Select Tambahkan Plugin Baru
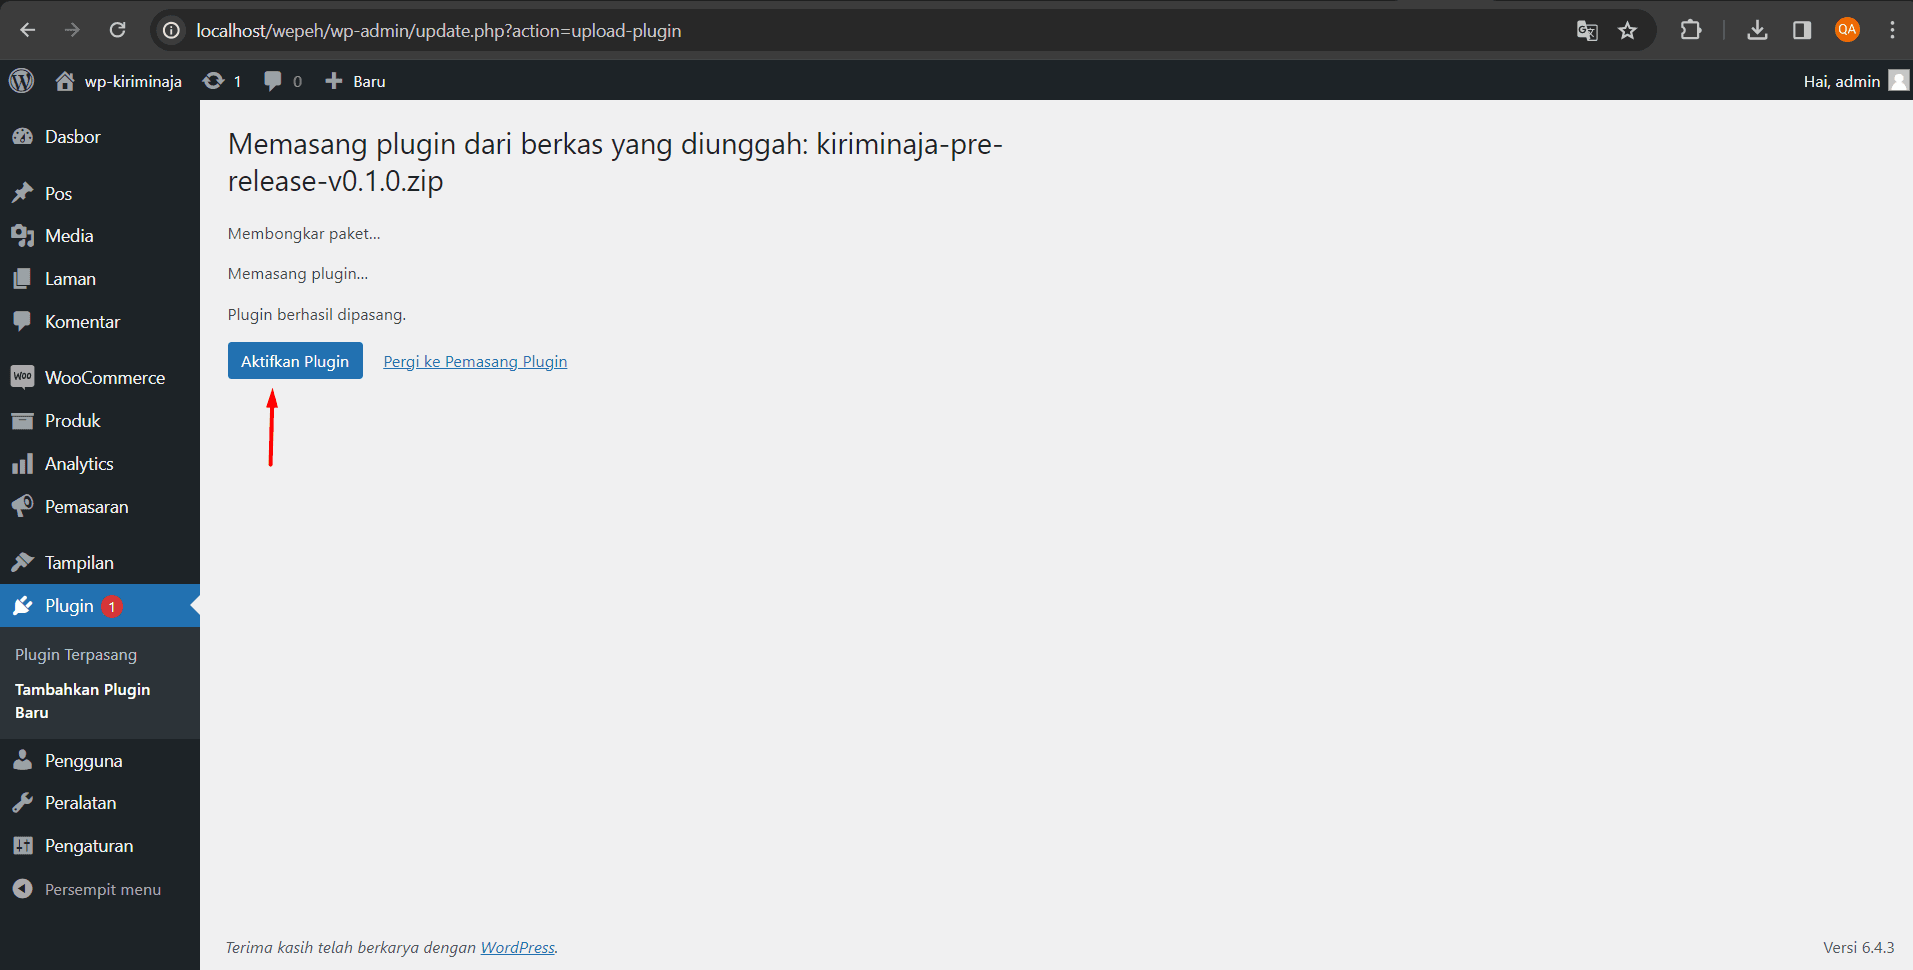The image size is (1913, 970). click(x=82, y=700)
